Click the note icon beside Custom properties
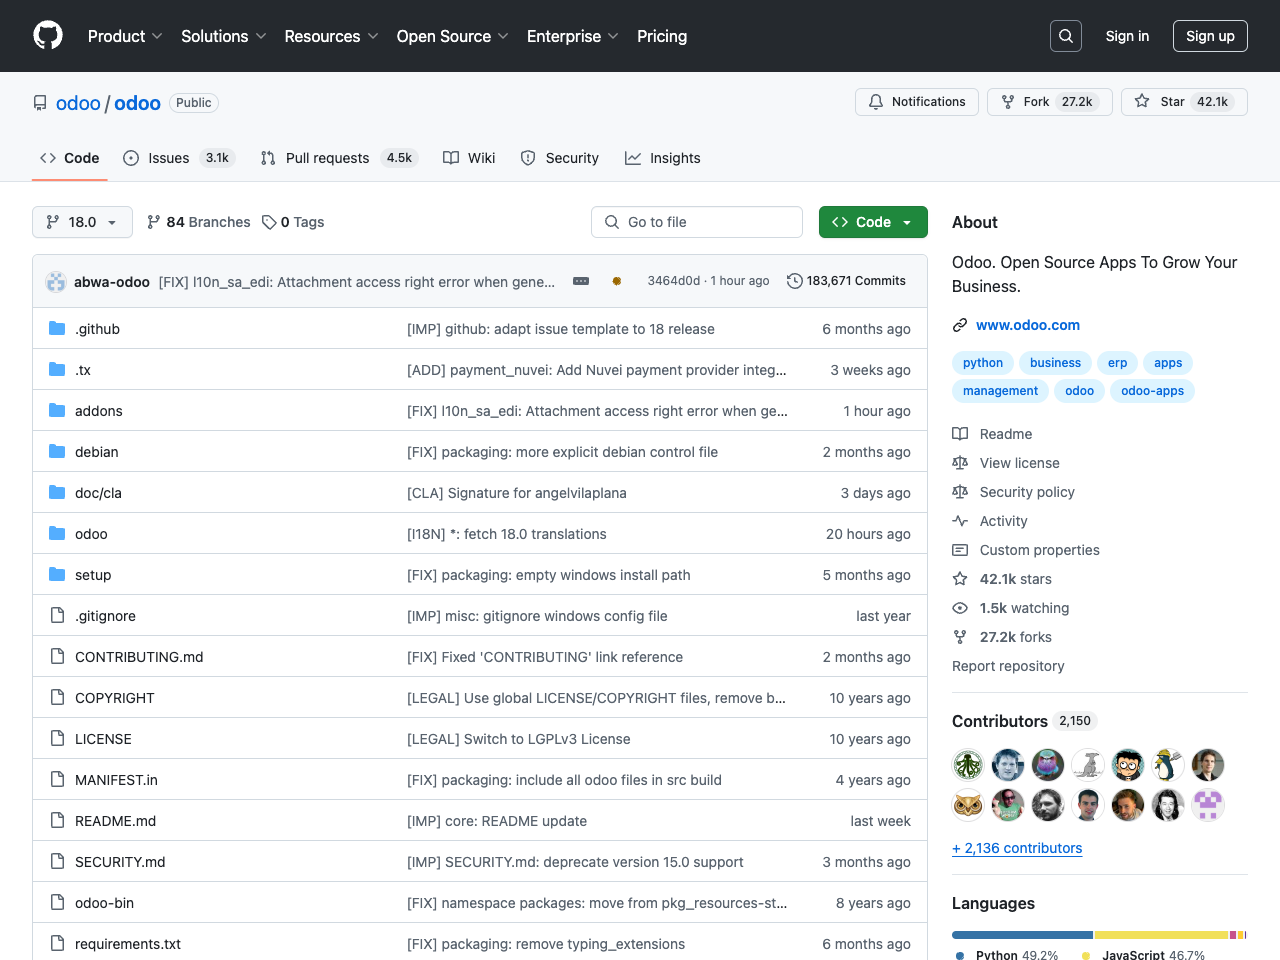Viewport: 1280px width, 960px height. tap(960, 550)
